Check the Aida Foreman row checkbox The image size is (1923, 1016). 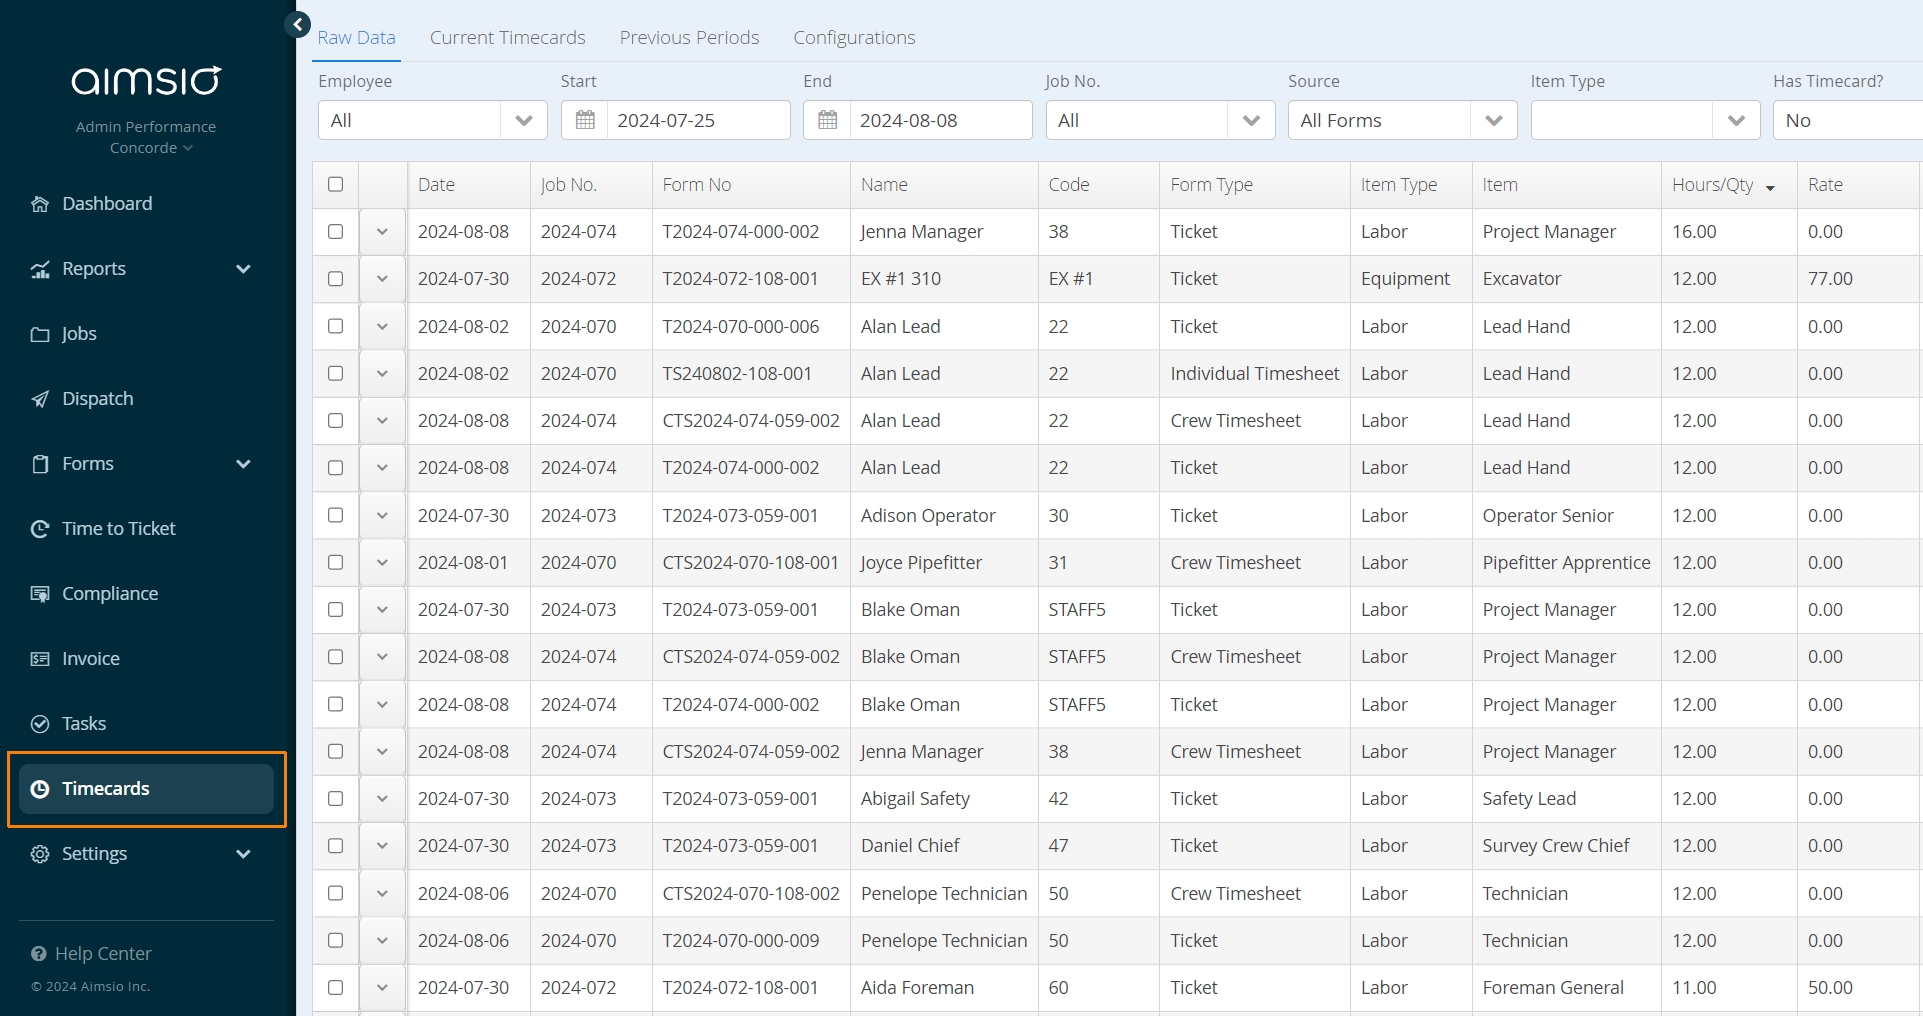pyautogui.click(x=335, y=987)
